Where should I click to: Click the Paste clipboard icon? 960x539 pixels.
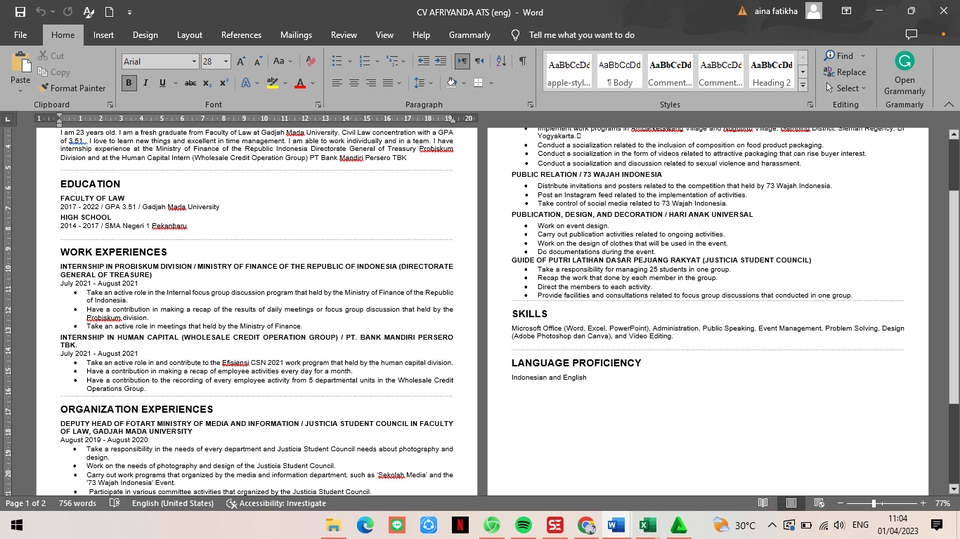pos(20,62)
